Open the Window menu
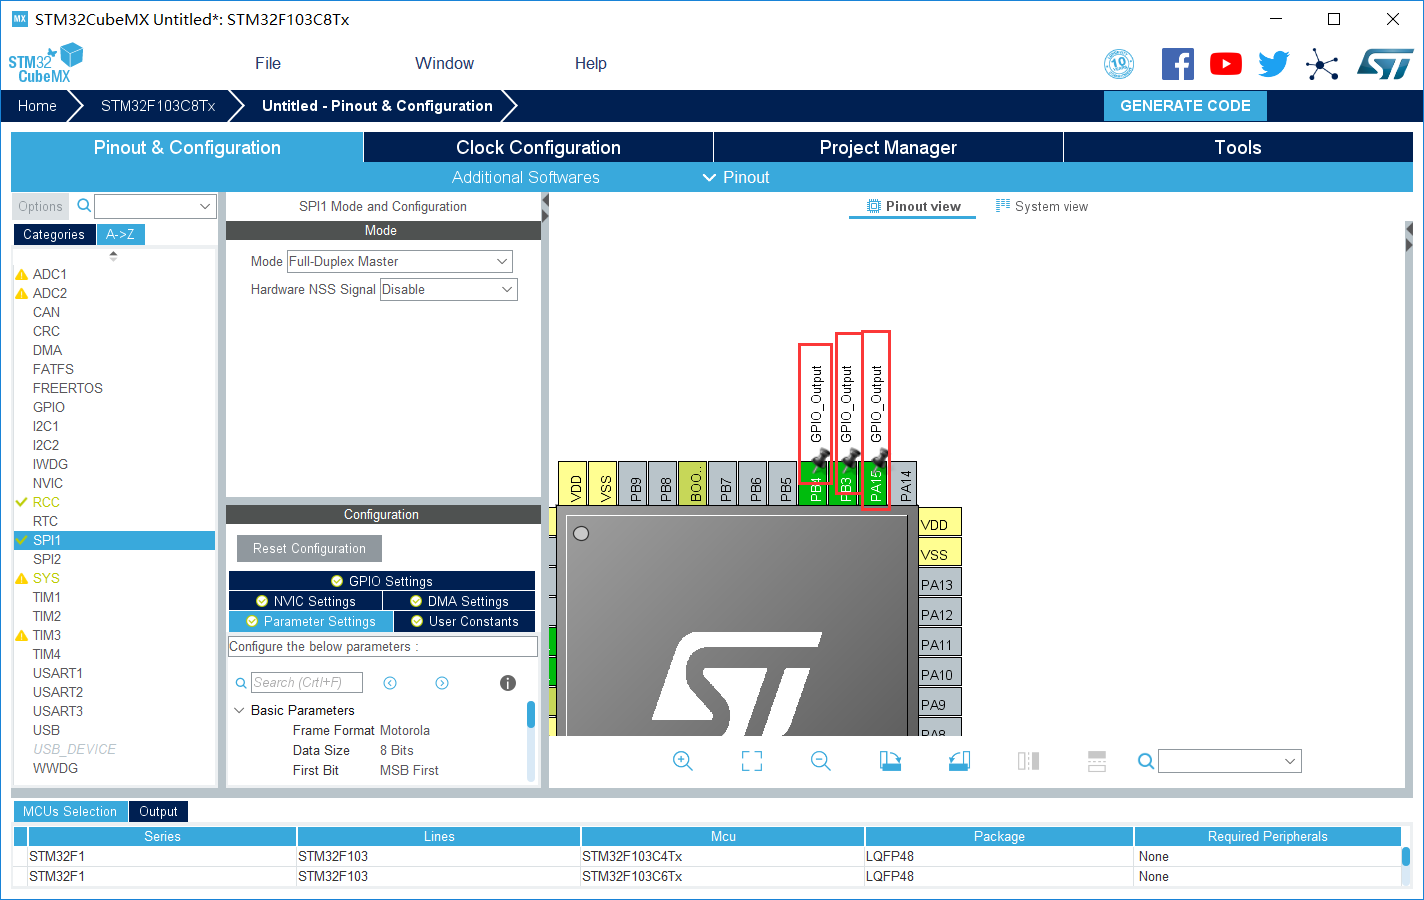 [445, 63]
